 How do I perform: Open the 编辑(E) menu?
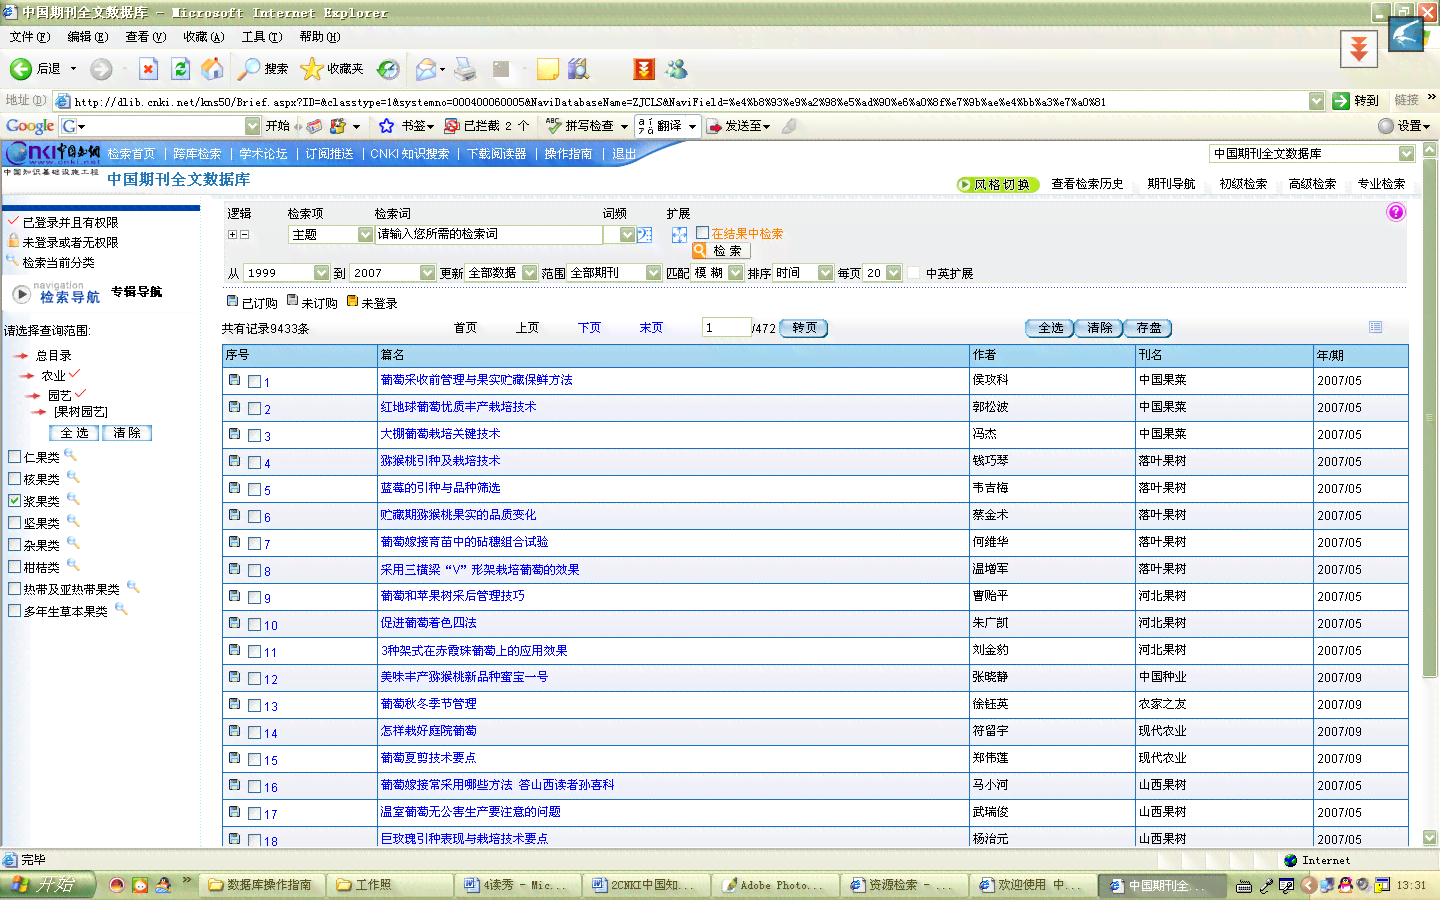tap(88, 37)
